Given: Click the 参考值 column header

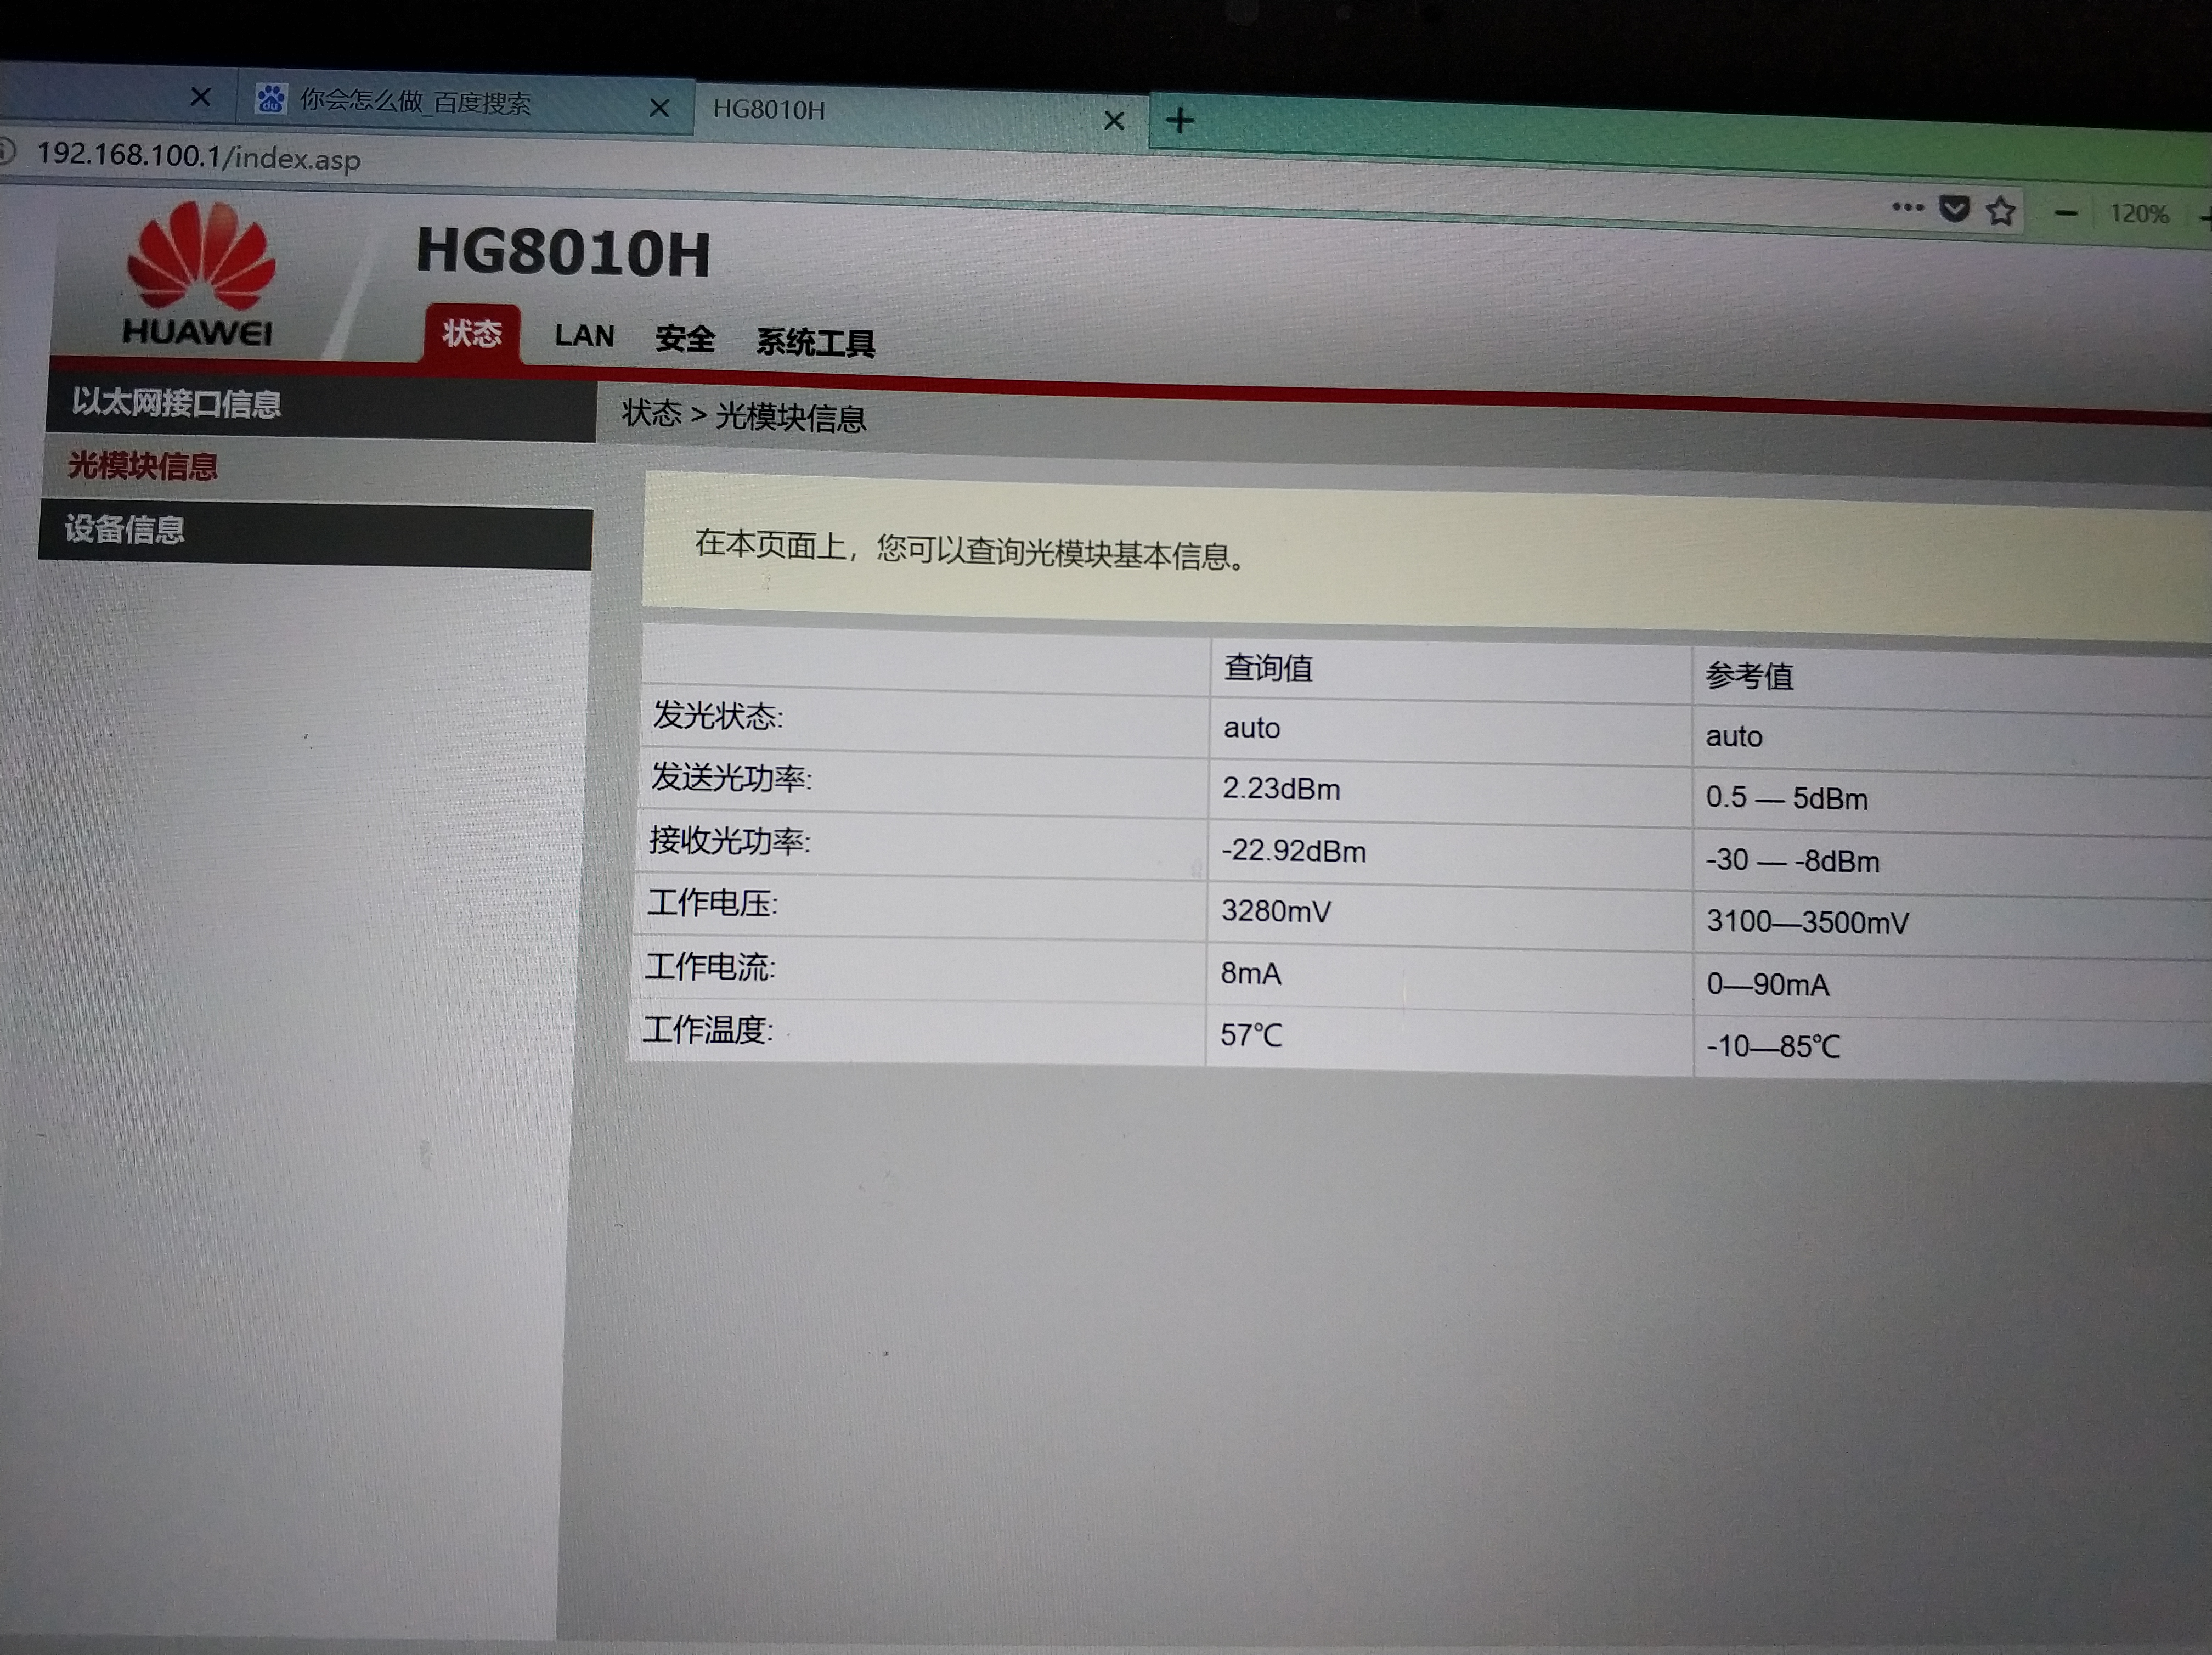Looking at the screenshot, I should (1749, 676).
